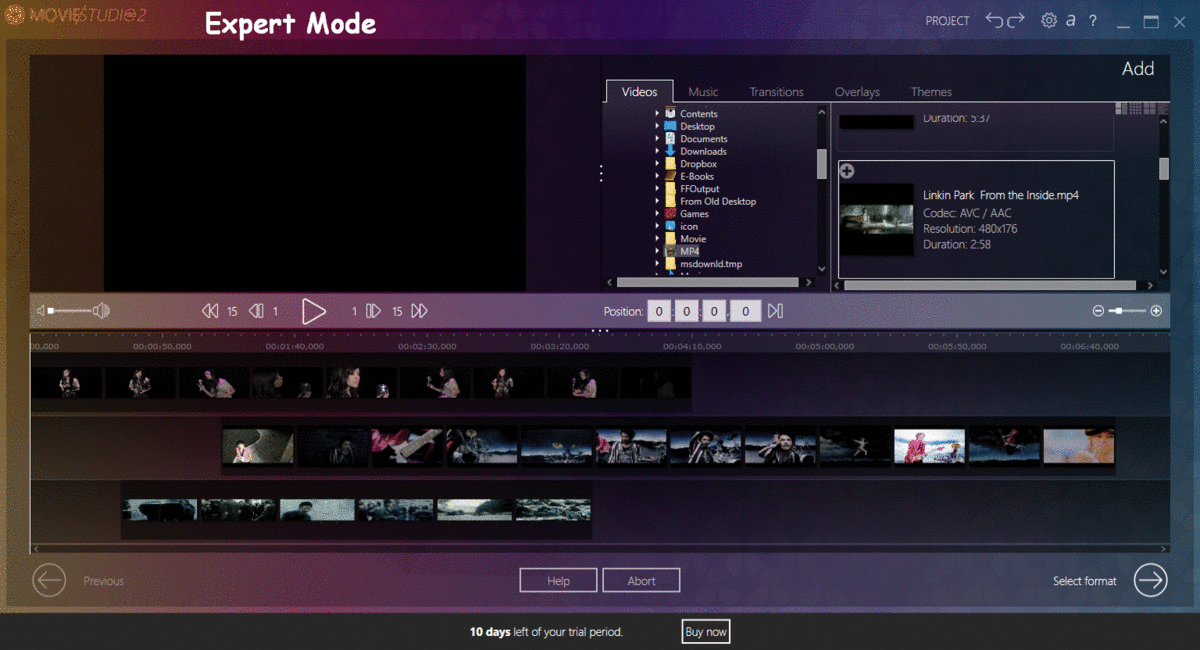
Task: Step back 1 frame
Action: click(x=256, y=311)
